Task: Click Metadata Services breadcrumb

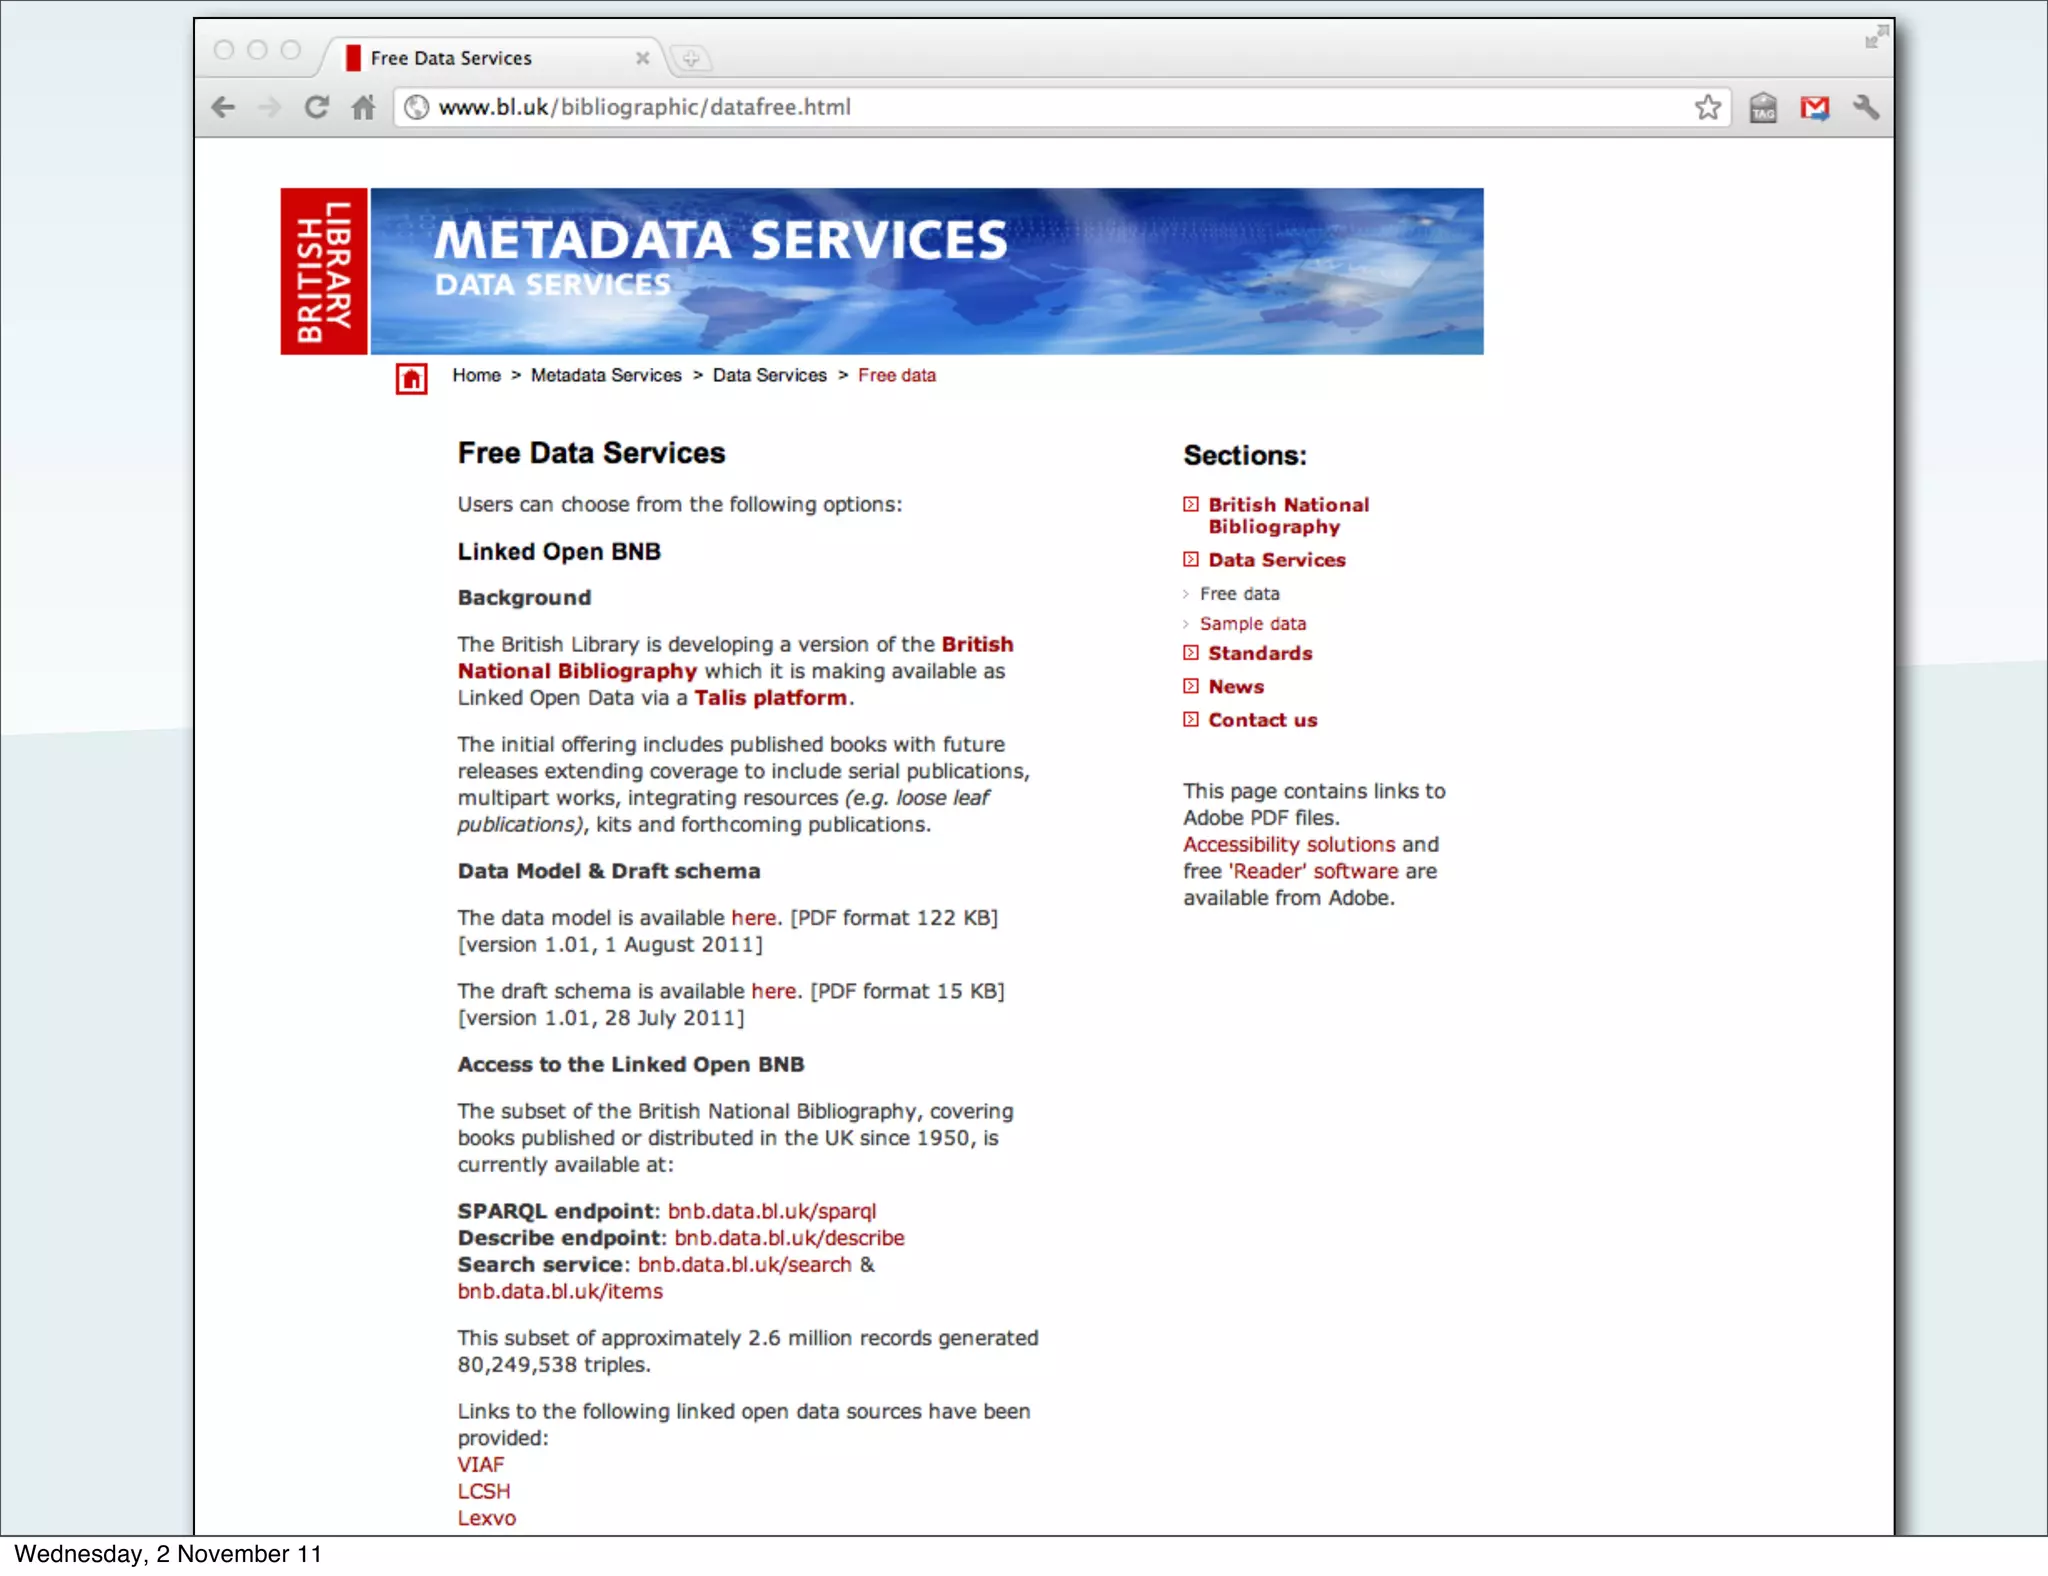Action: 606,375
